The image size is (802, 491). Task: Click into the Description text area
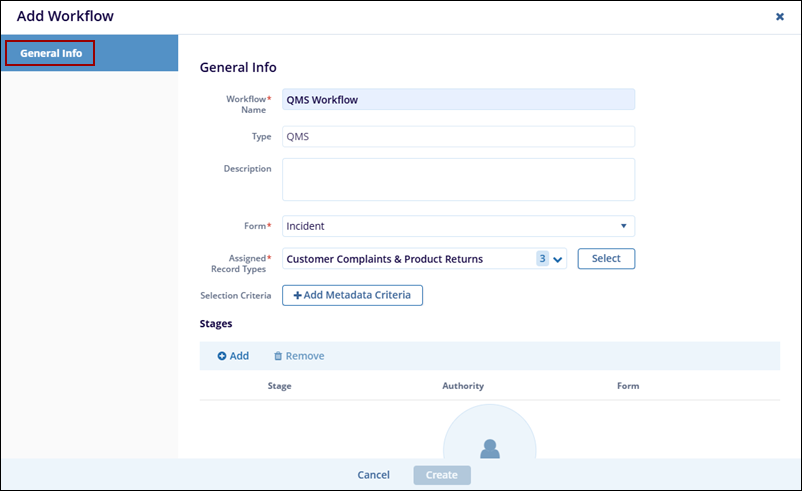coord(458,180)
